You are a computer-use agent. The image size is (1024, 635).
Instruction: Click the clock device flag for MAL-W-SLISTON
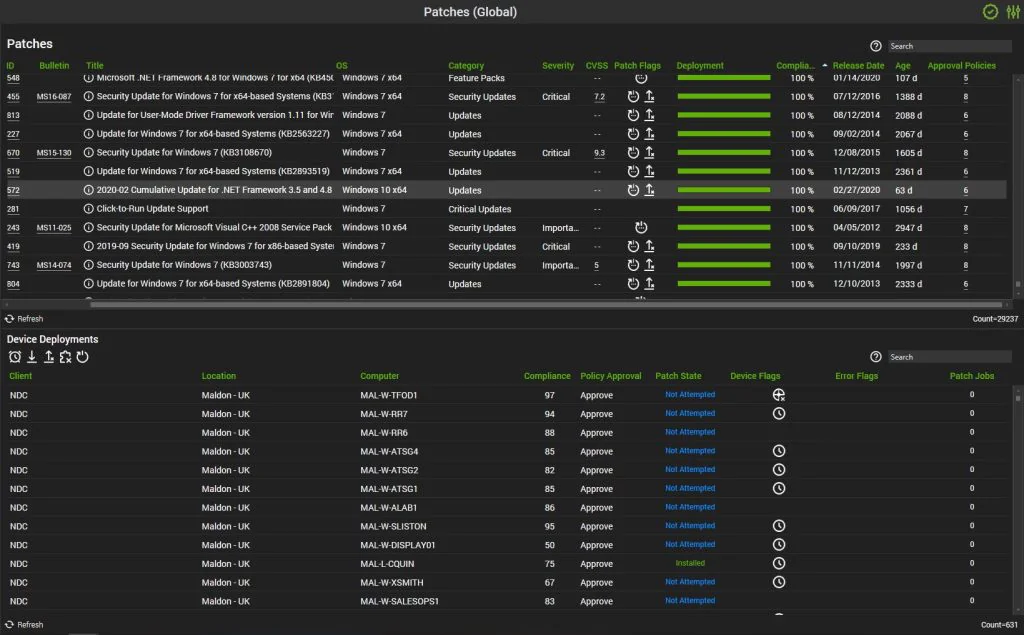click(x=778, y=526)
